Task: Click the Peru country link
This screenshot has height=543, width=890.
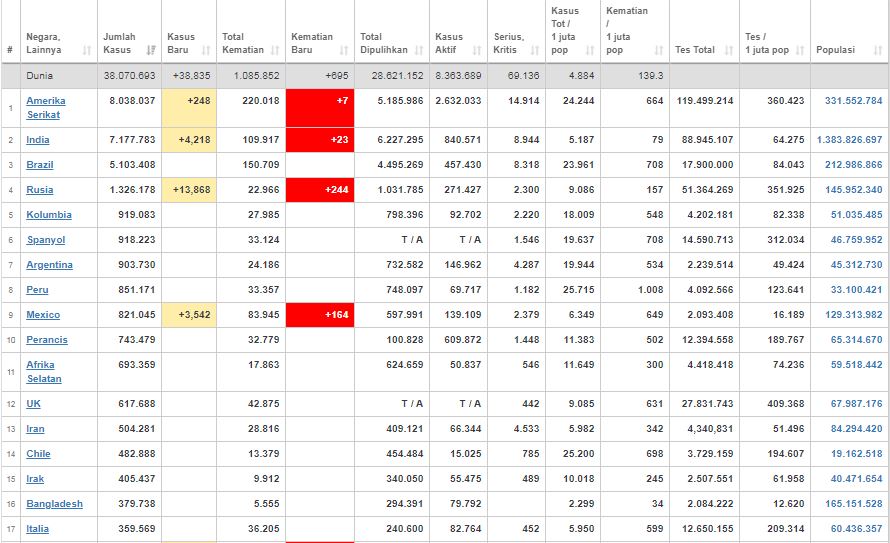Action: pos(37,289)
